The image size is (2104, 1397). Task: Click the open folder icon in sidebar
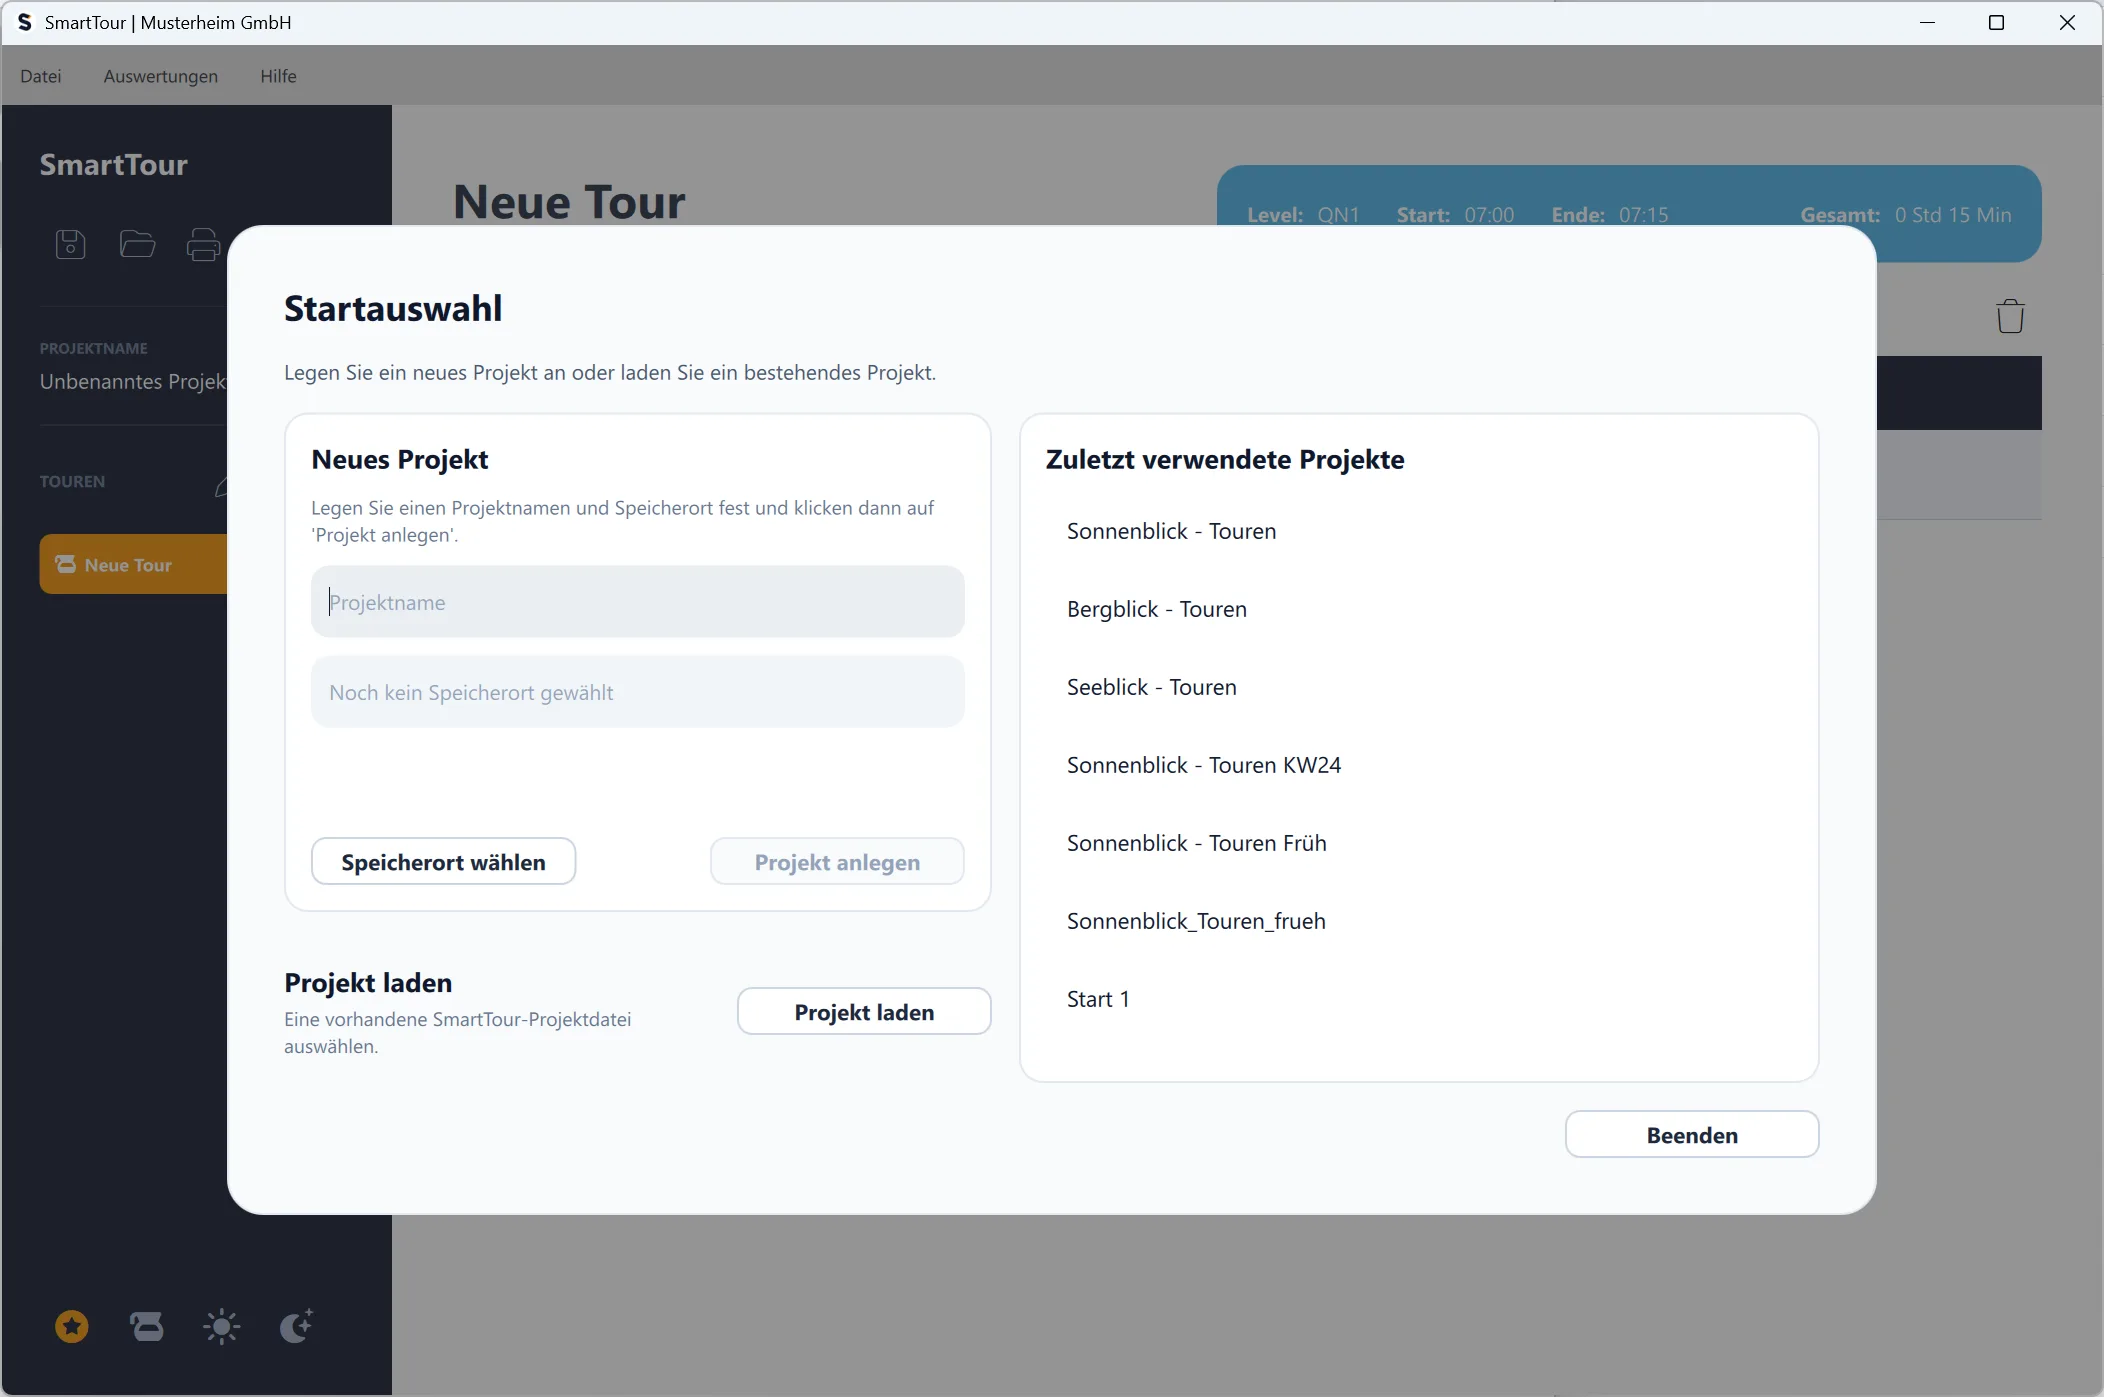click(137, 244)
